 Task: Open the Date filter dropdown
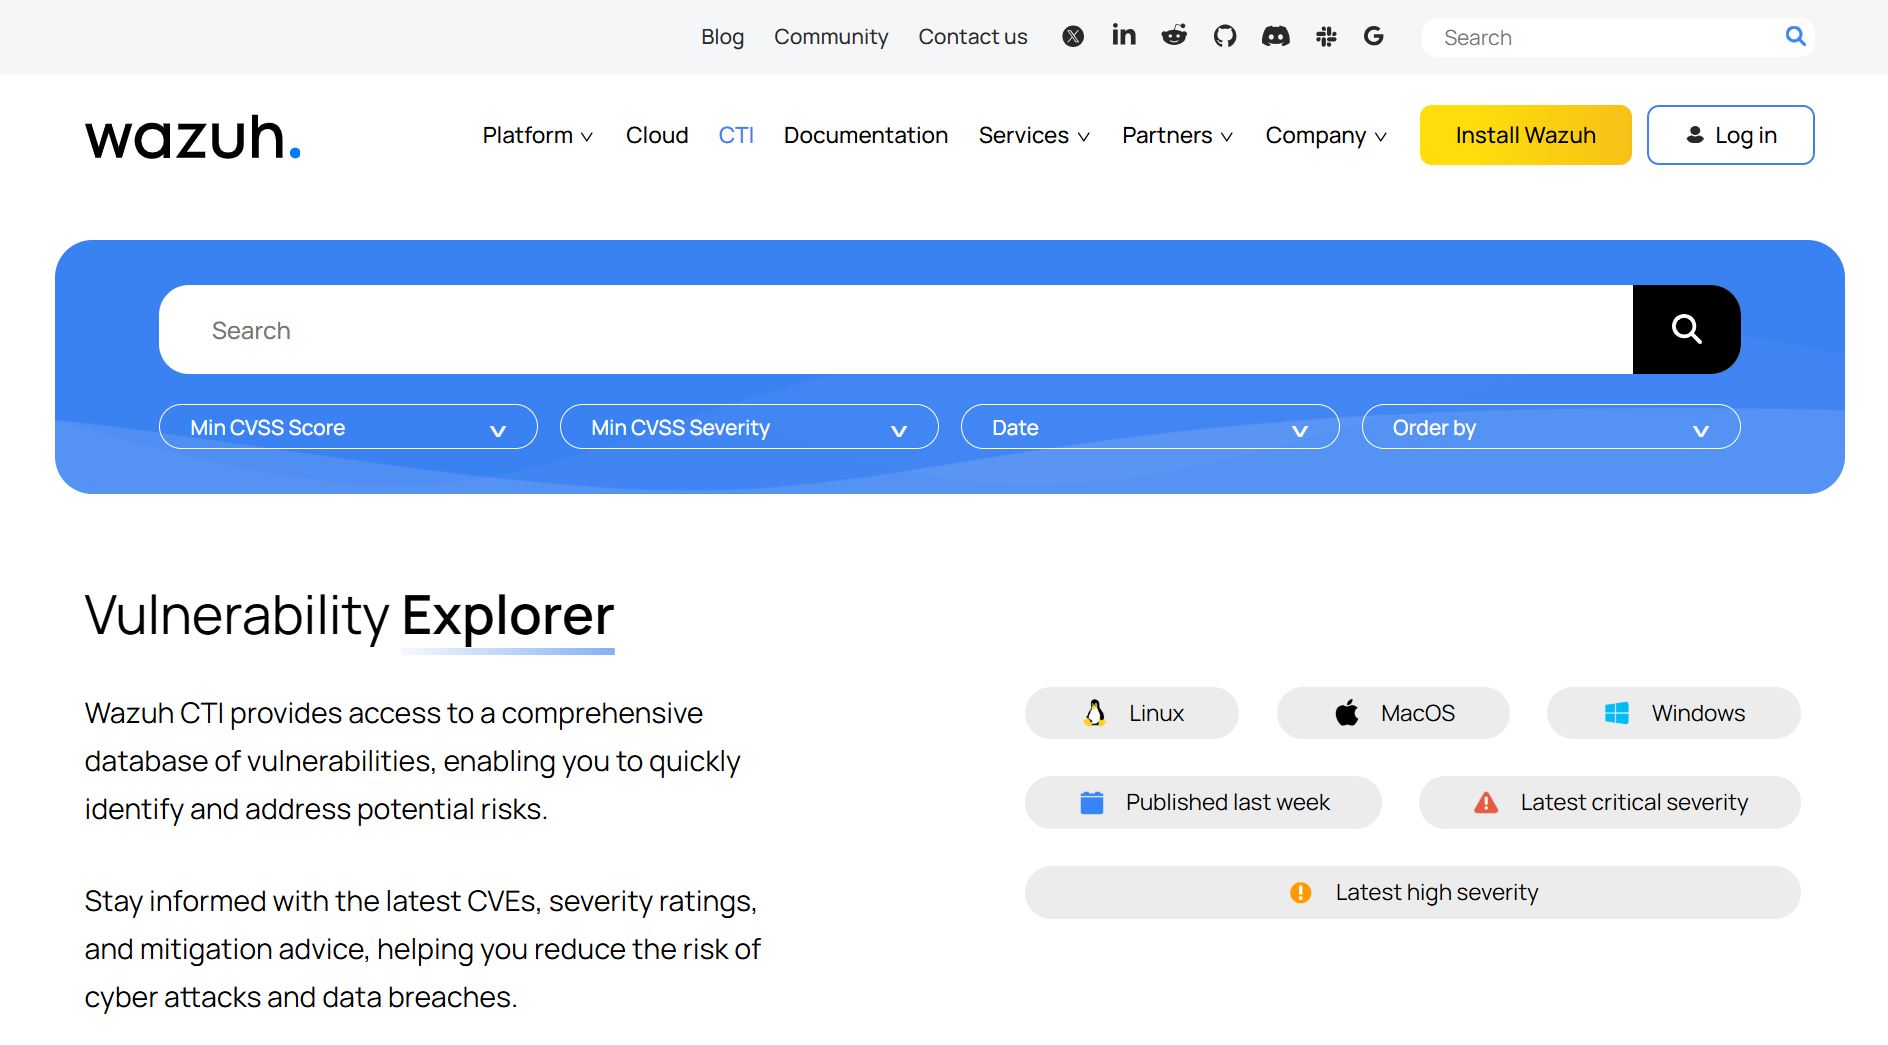[x=1150, y=427]
